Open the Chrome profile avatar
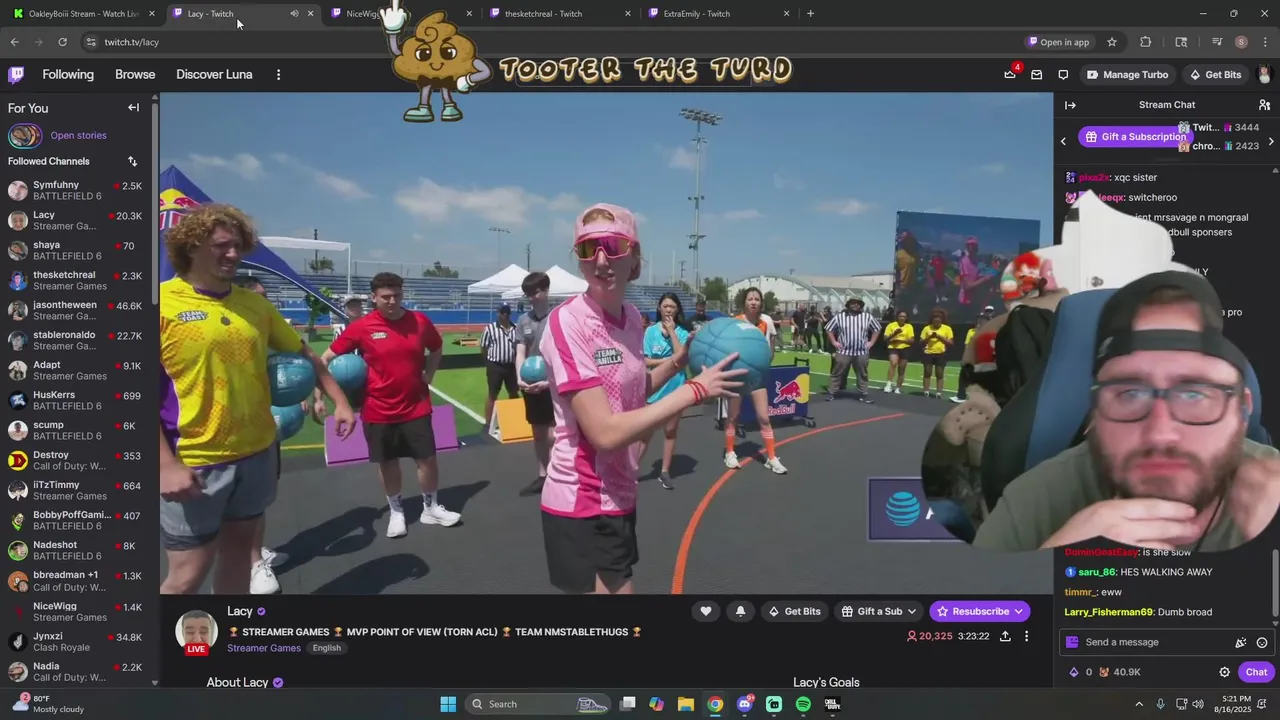The image size is (1280, 720). pyautogui.click(x=1241, y=42)
